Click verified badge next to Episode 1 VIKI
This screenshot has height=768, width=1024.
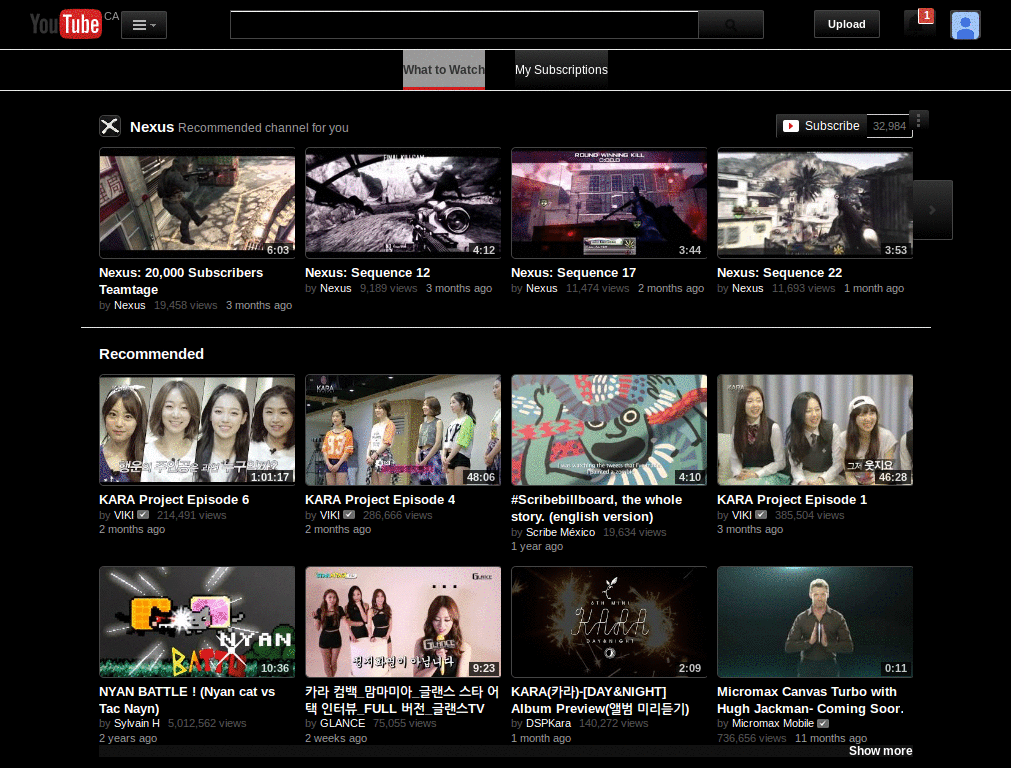pos(761,515)
